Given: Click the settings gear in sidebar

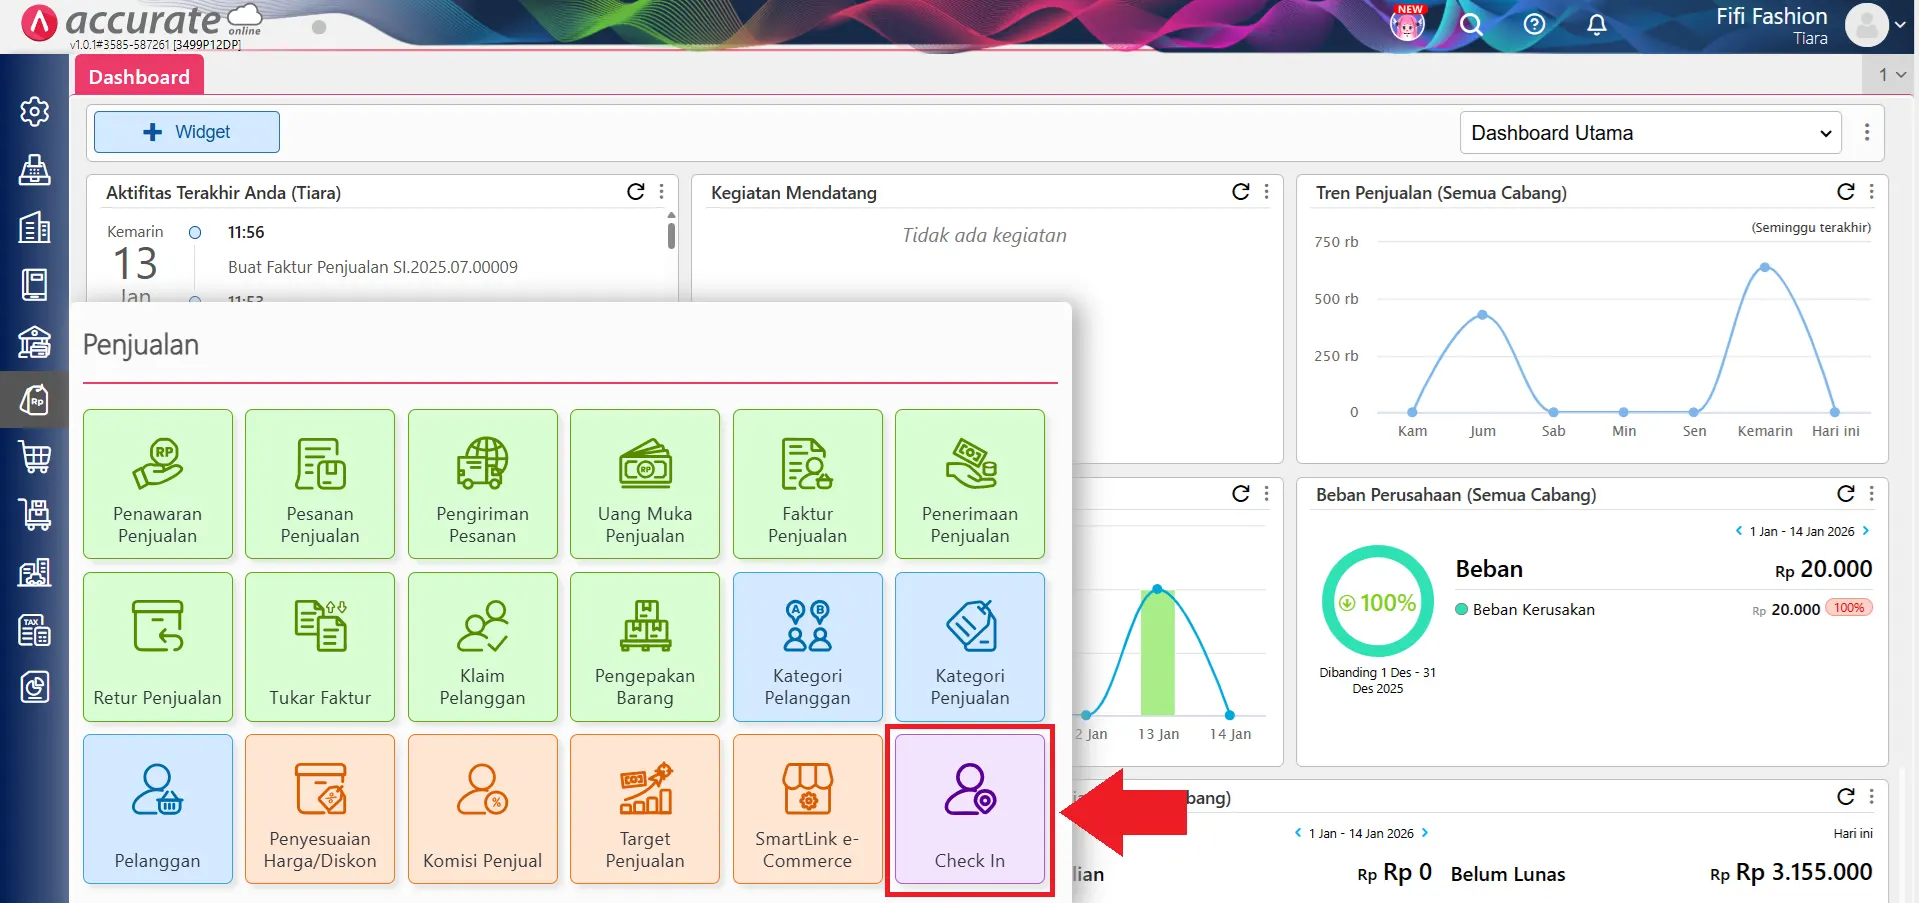Looking at the screenshot, I should point(35,111).
